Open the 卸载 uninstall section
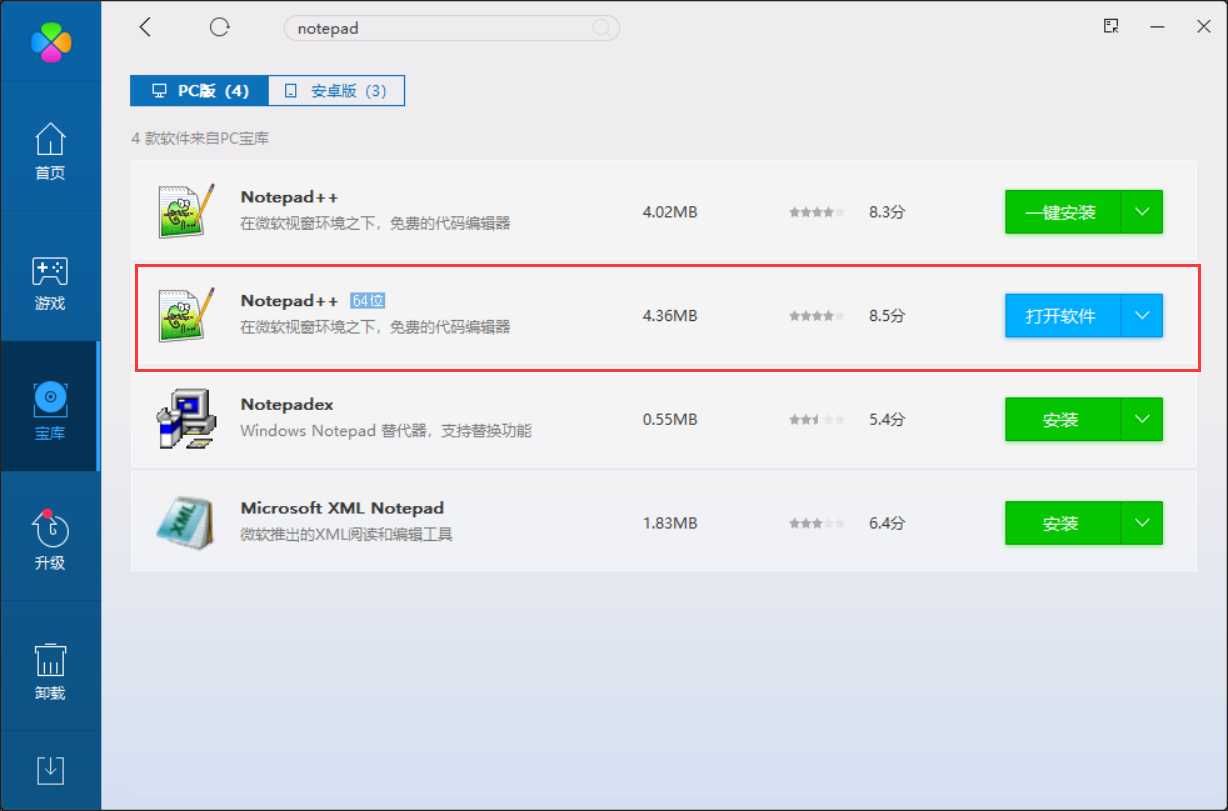 50,670
